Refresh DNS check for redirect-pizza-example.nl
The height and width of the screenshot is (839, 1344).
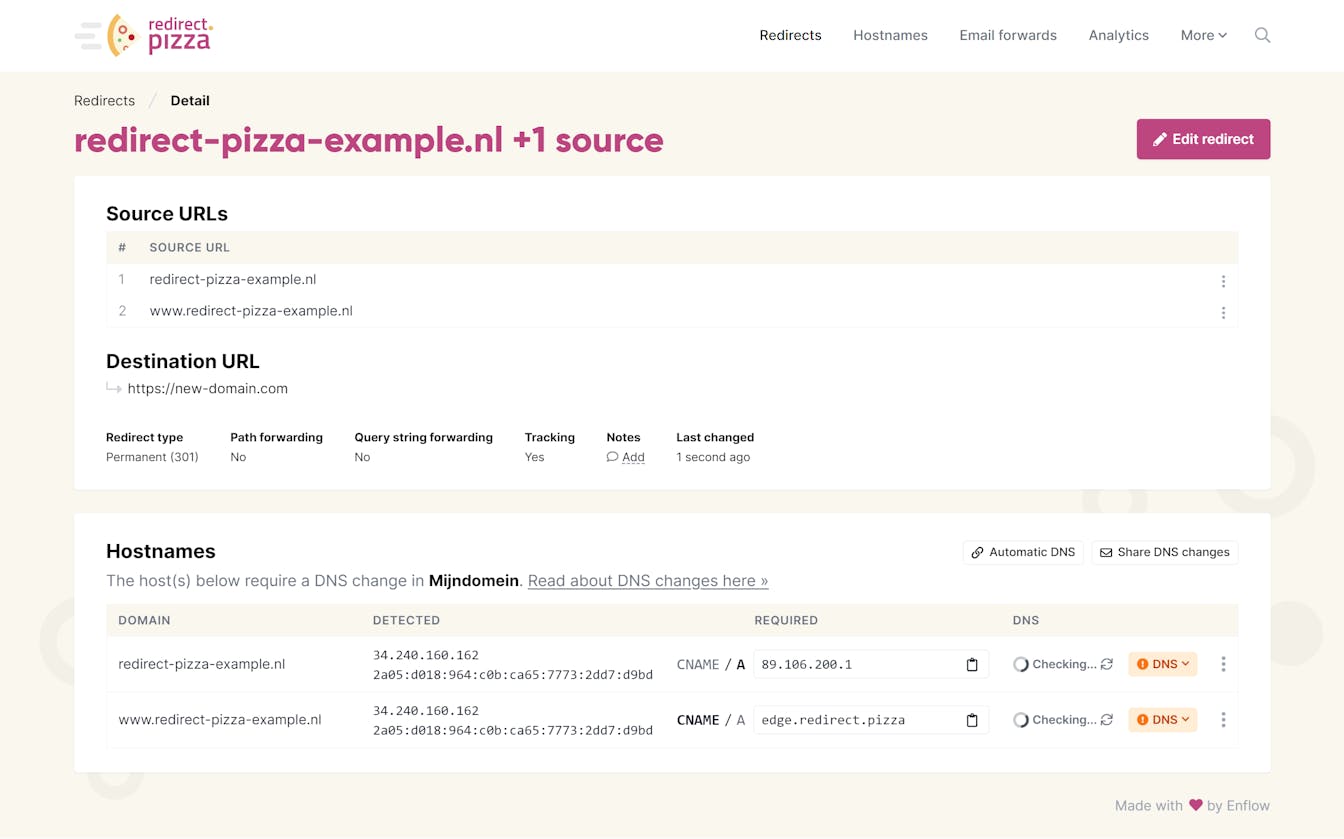point(1107,664)
